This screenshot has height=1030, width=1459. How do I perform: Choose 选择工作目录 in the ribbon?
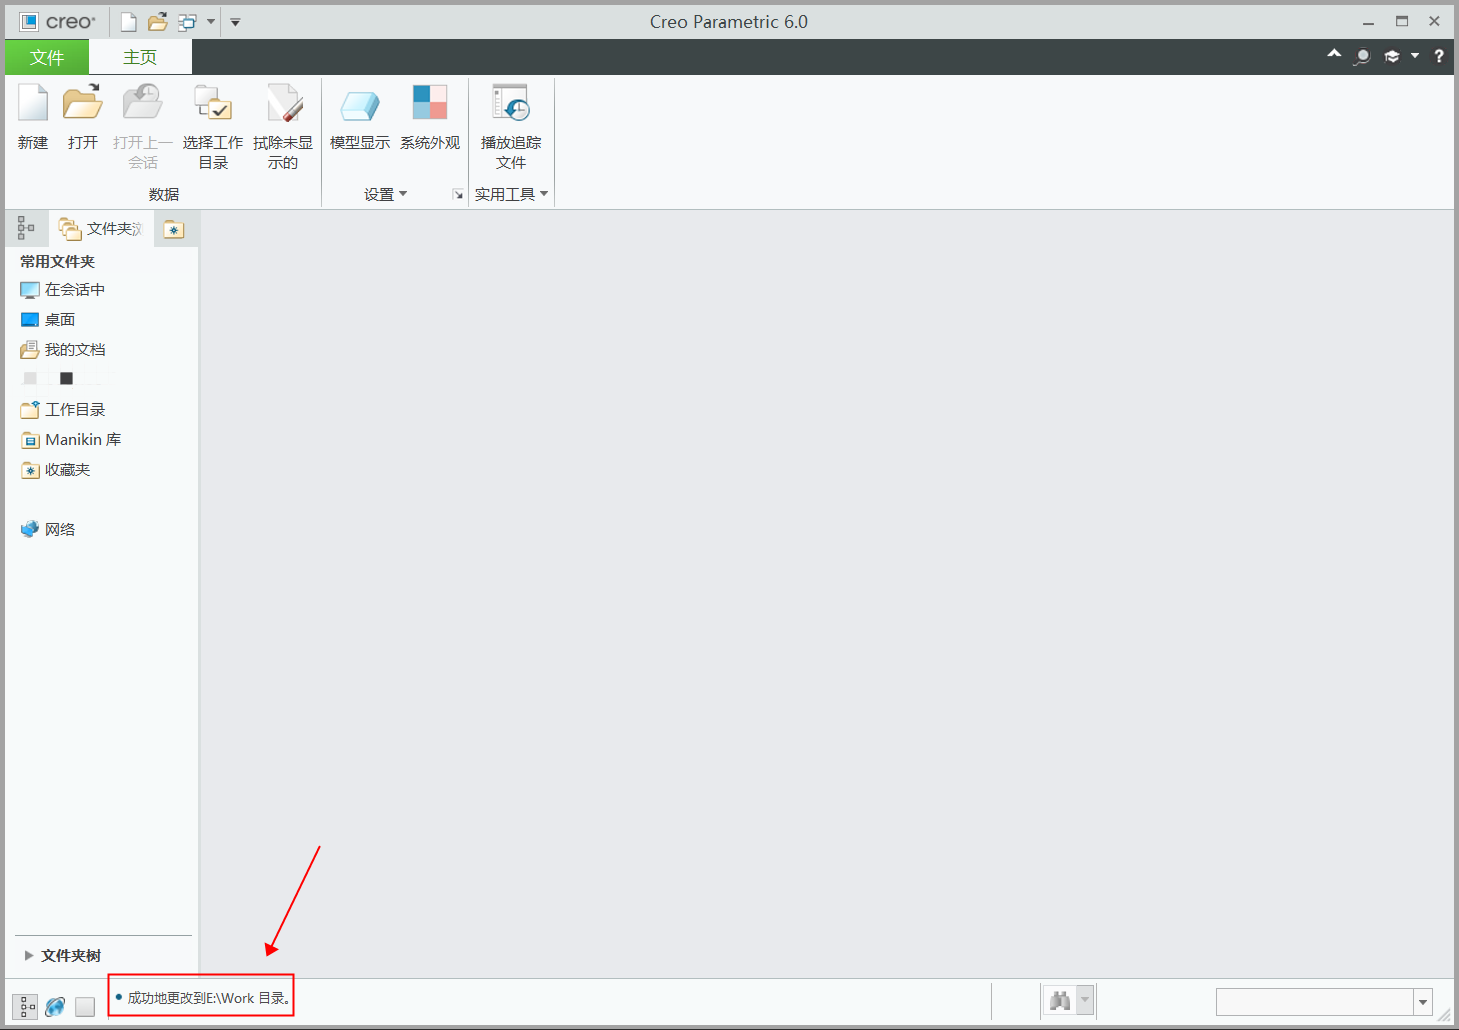(213, 127)
